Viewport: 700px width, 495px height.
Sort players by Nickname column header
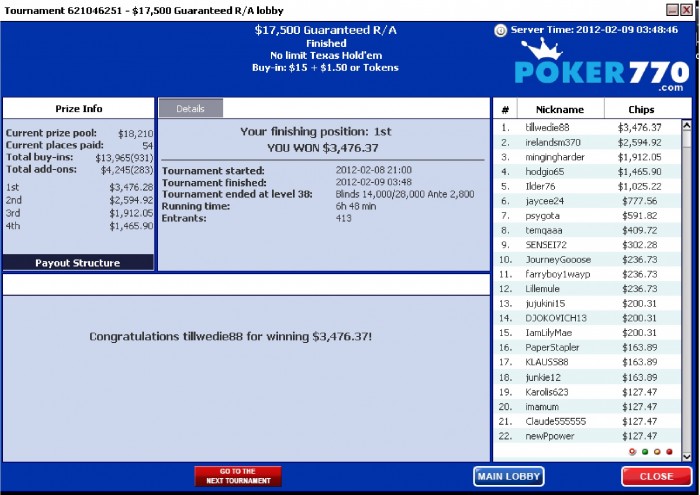click(560, 109)
